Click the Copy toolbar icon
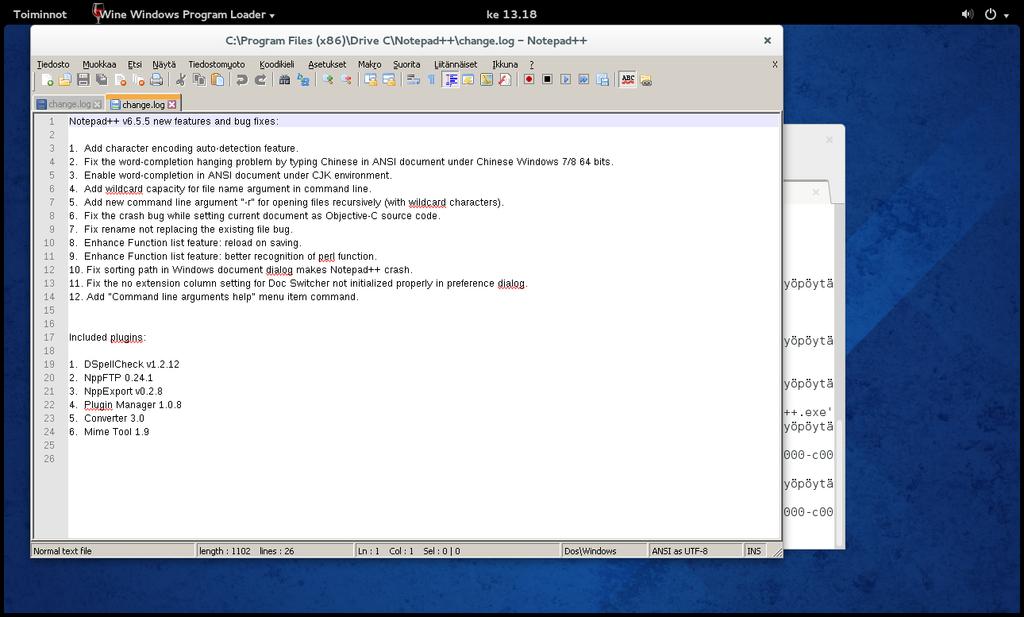The image size is (1024, 617). click(199, 80)
